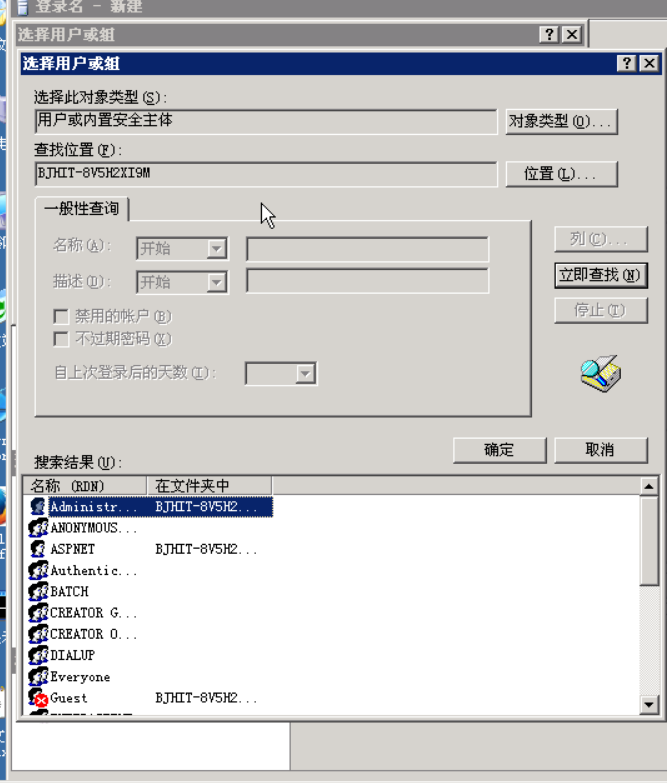Image resolution: width=667 pixels, height=783 pixels.
Task: Select the Administrator user icon
Action: tap(38, 506)
